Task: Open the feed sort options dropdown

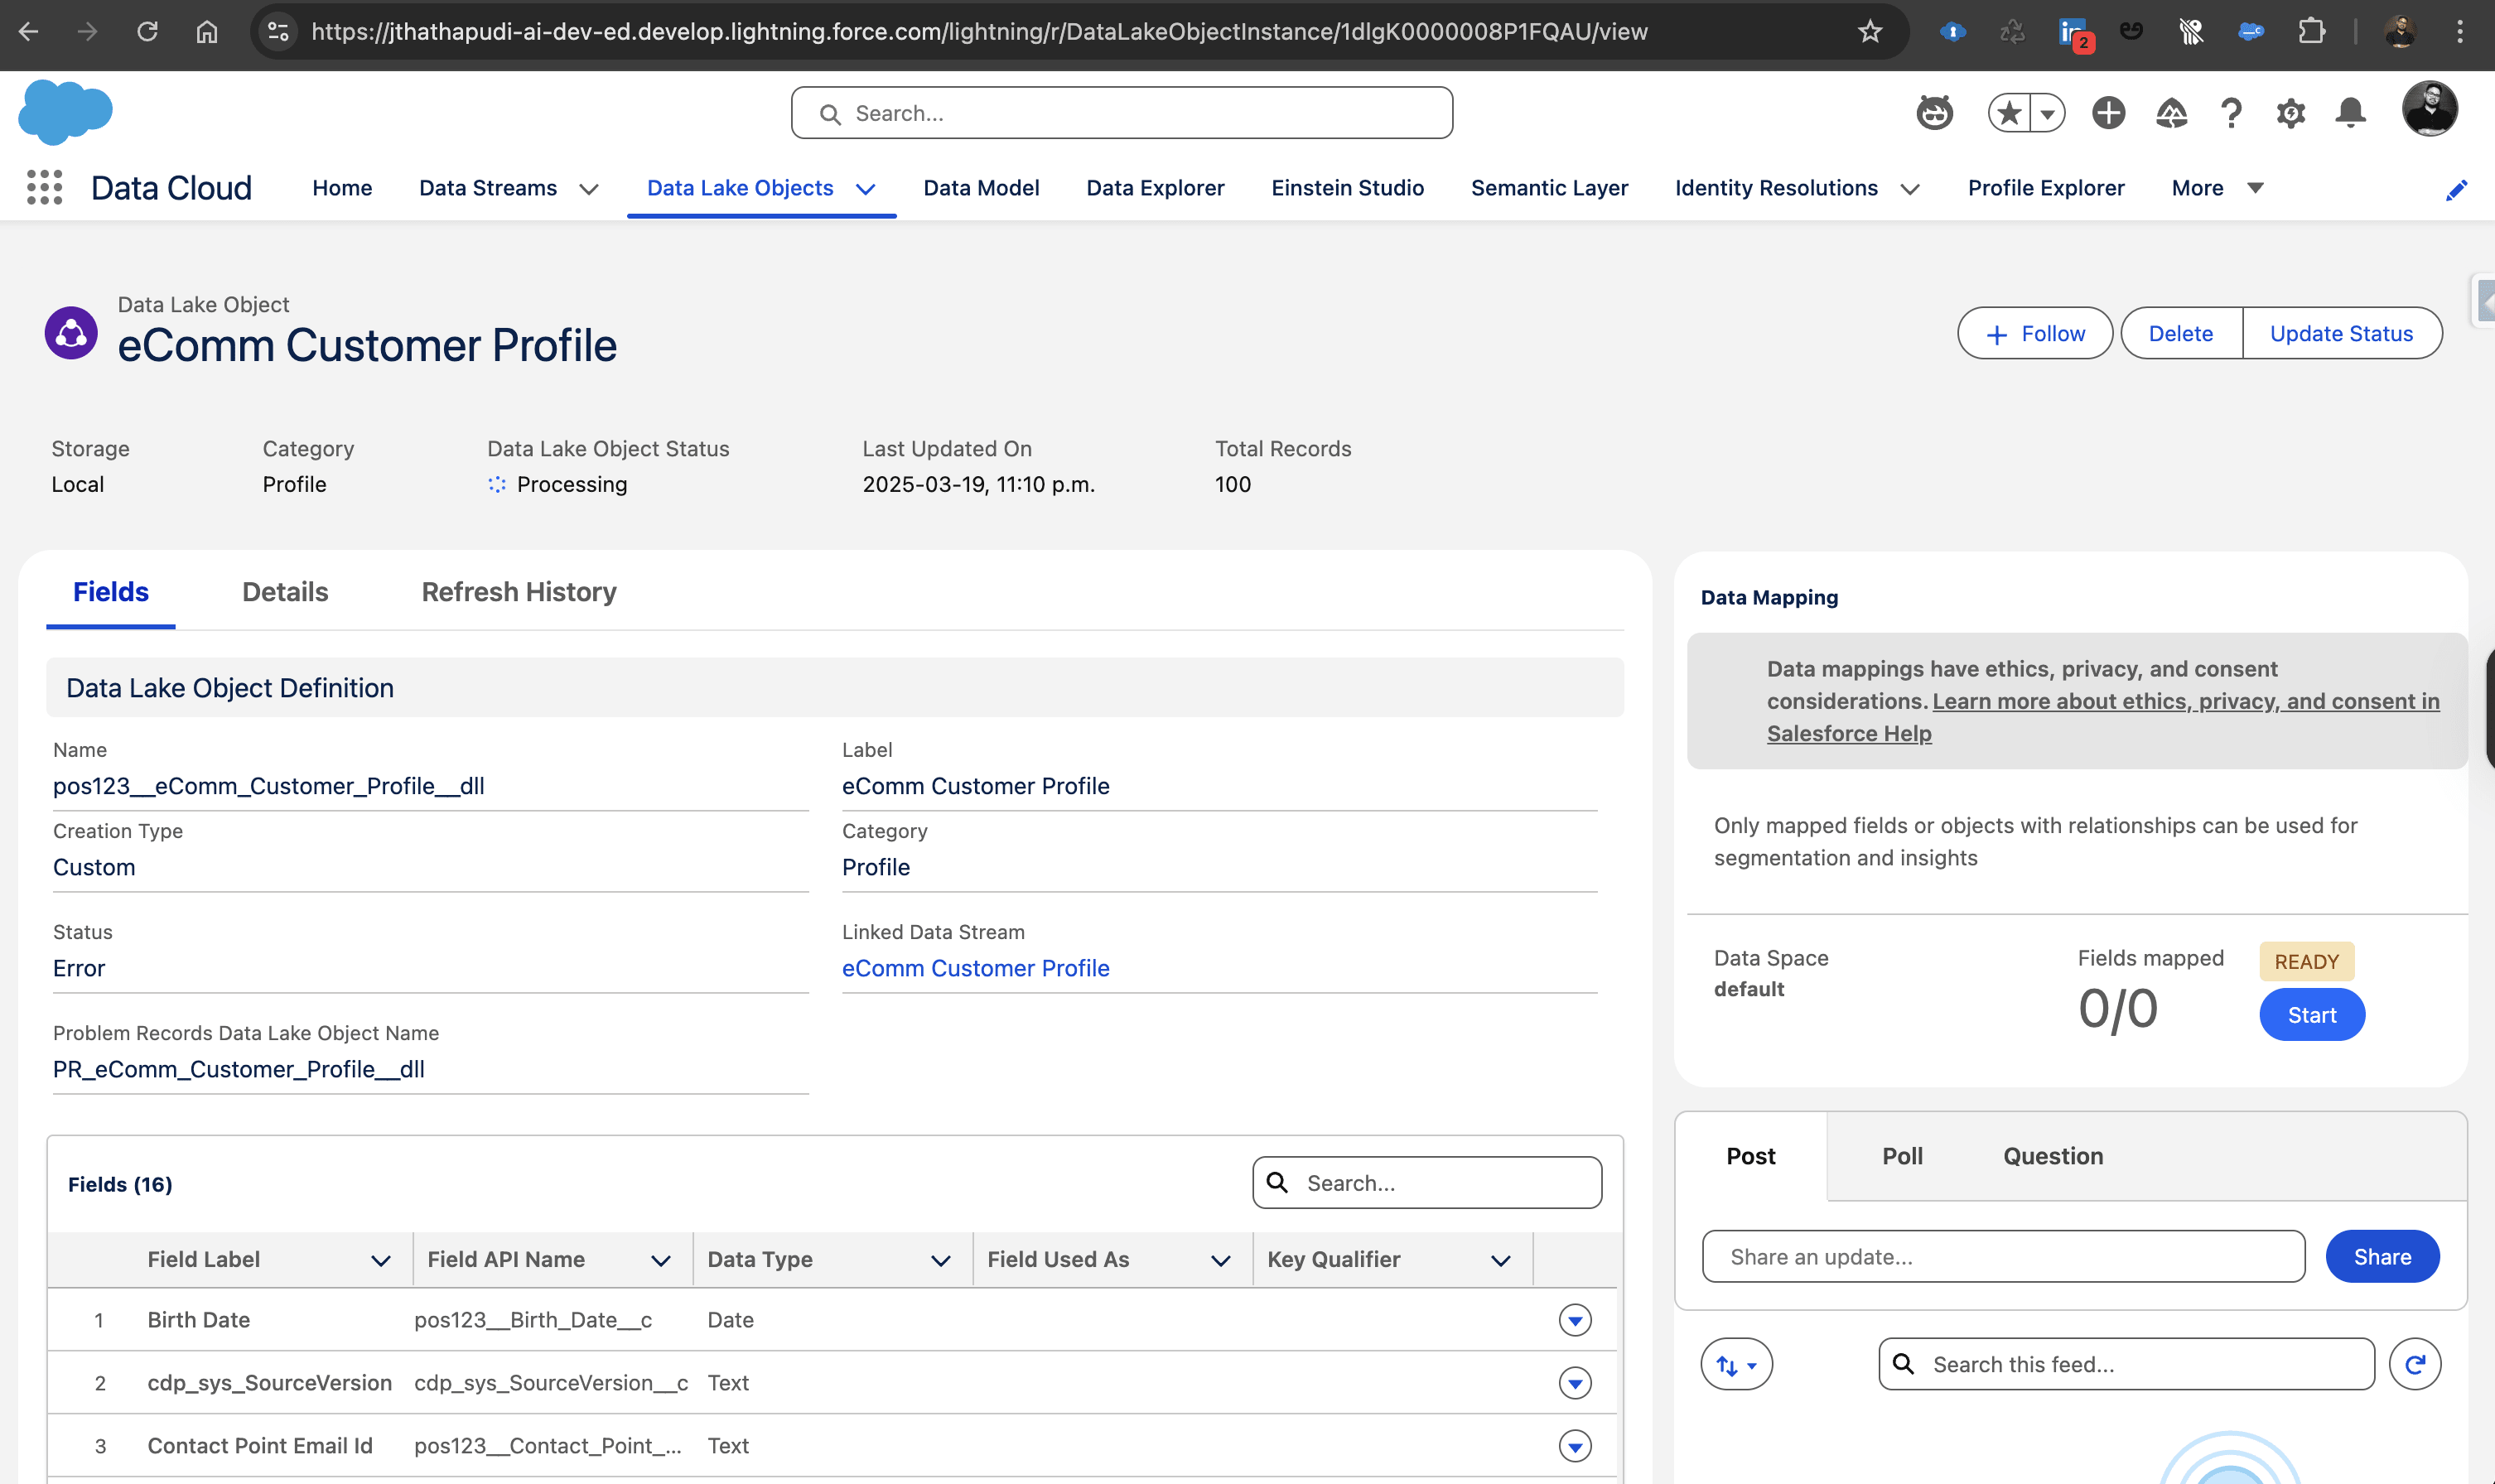Action: 1736,1364
